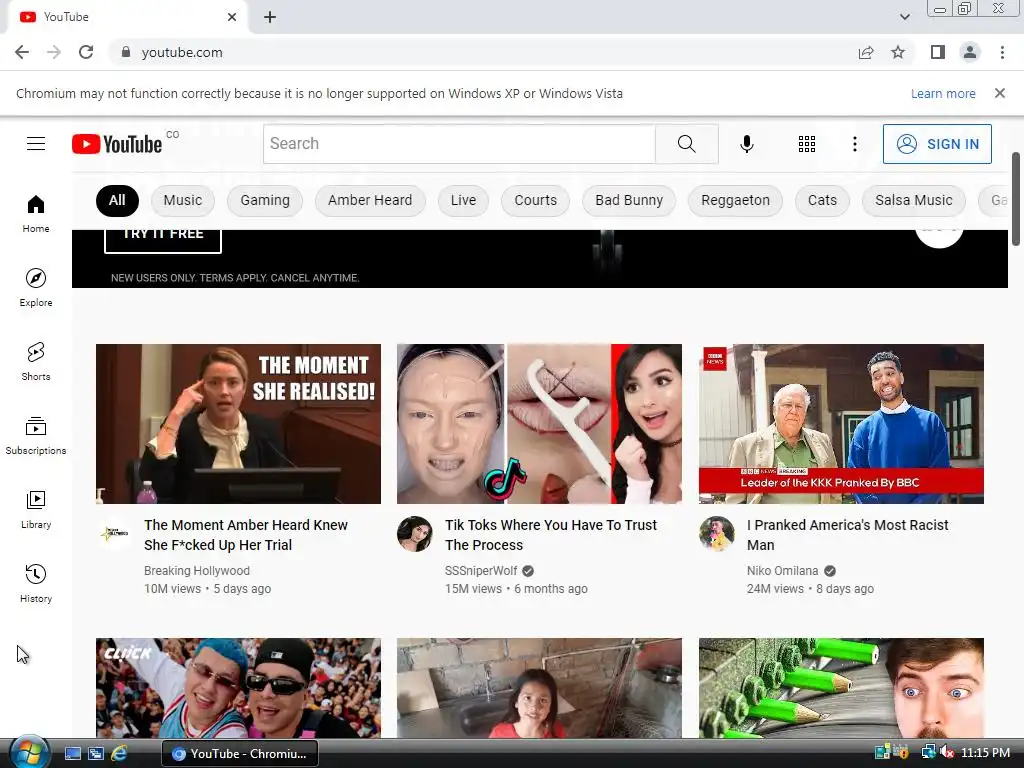Image resolution: width=1024 pixels, height=768 pixels.
Task: Select the Salsa Music chip
Action: [914, 200]
